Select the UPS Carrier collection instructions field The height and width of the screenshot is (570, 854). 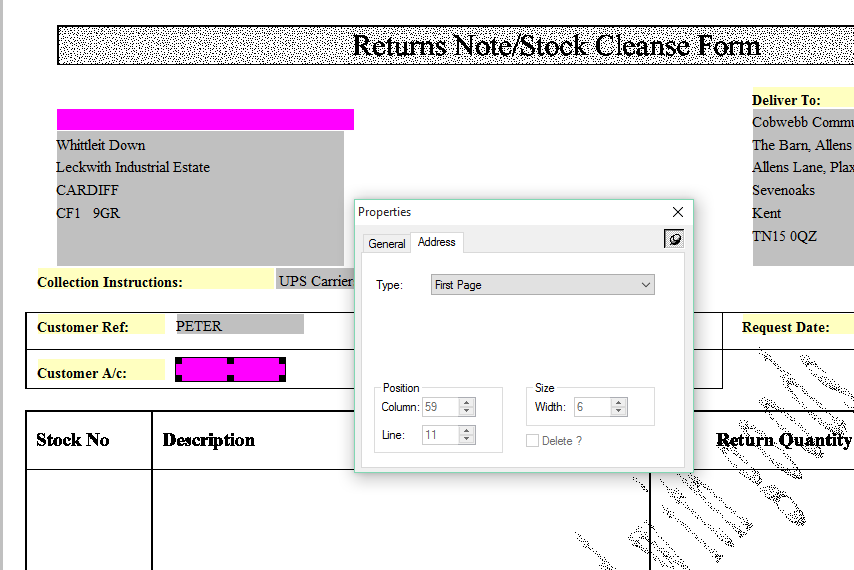tap(315, 281)
